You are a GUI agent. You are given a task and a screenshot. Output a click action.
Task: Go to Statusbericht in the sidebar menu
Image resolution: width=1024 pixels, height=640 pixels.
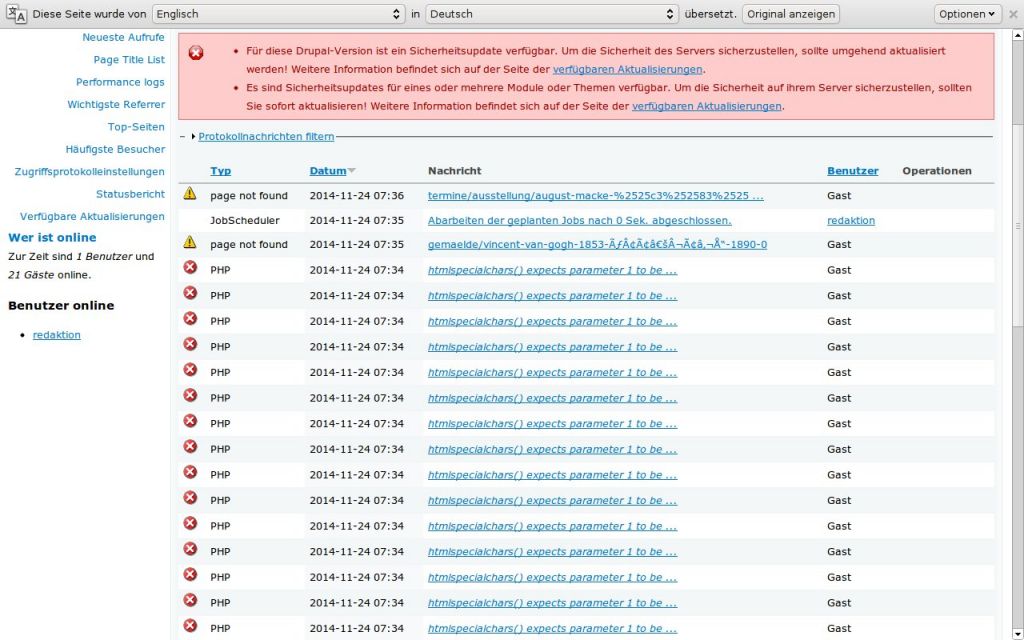click(x=130, y=194)
